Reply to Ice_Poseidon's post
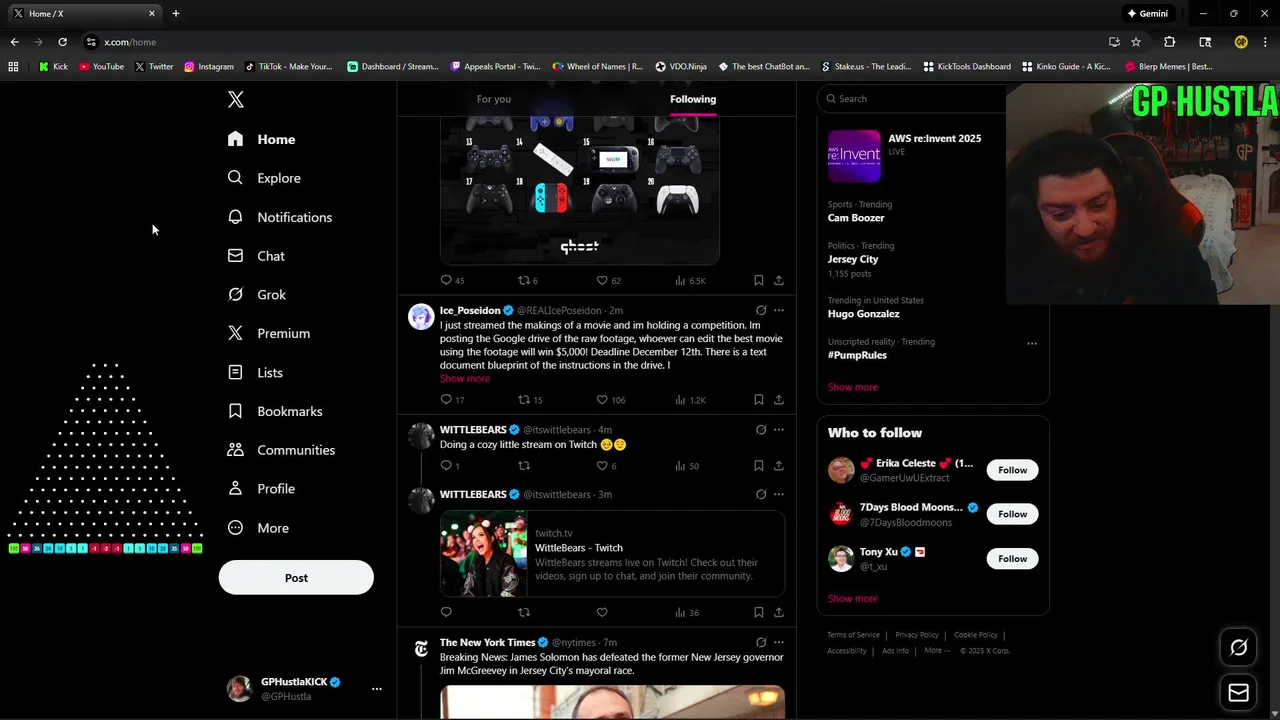The image size is (1280, 720). [x=447, y=400]
